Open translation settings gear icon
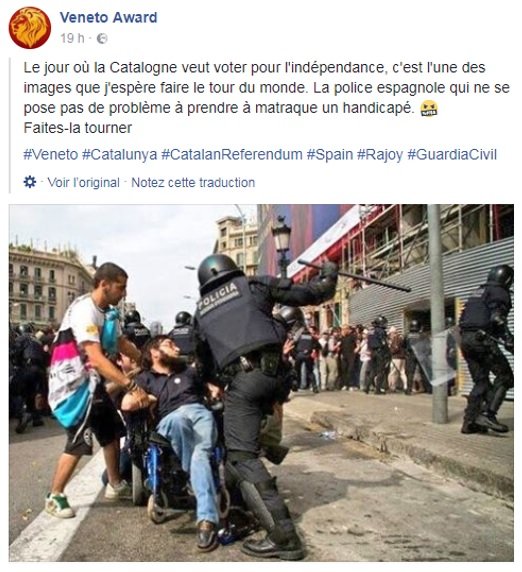522x572 pixels. [x=30, y=182]
